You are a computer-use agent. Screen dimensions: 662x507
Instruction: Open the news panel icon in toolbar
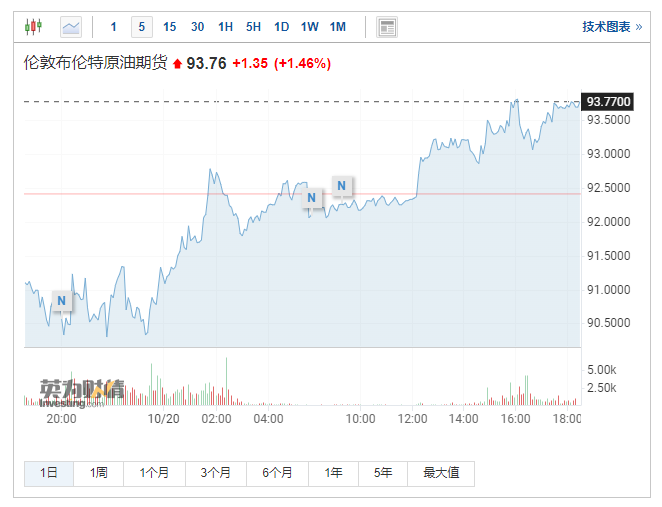coord(386,27)
